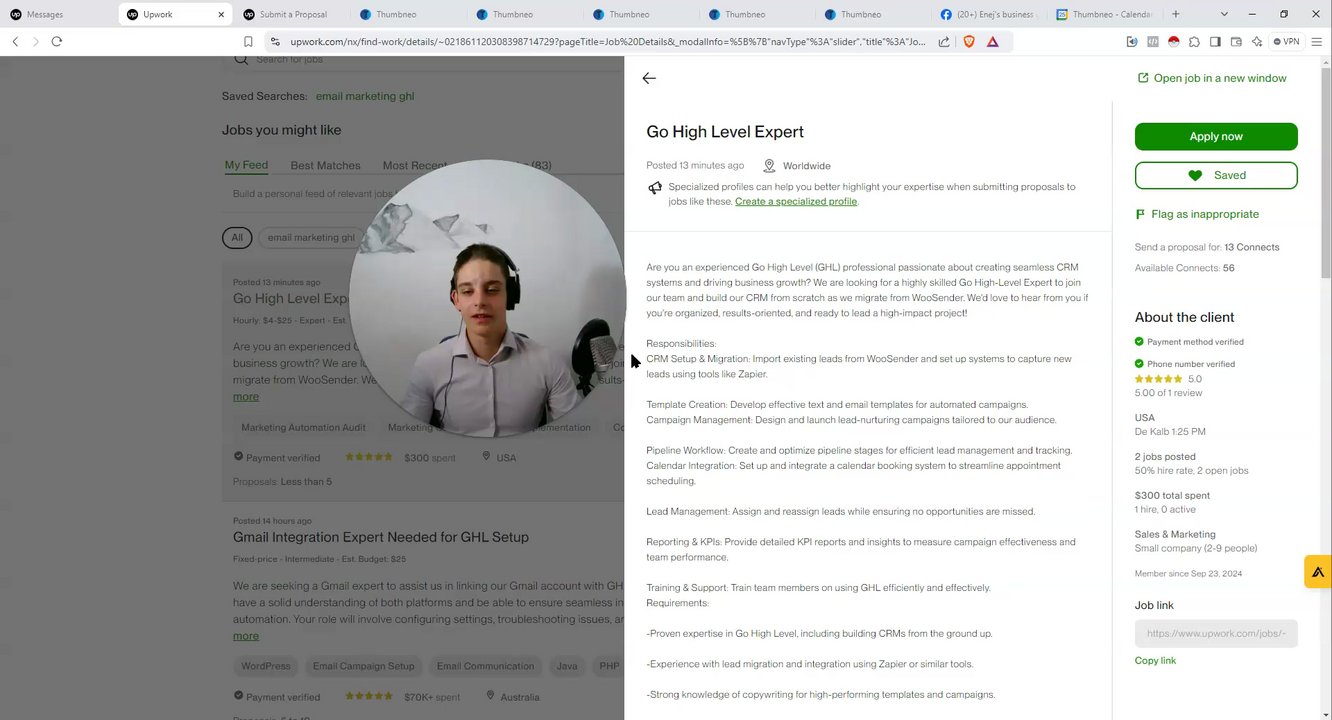Viewport: 1332px width, 720px height.
Task: Click the browser address bar URL
Action: point(606,41)
